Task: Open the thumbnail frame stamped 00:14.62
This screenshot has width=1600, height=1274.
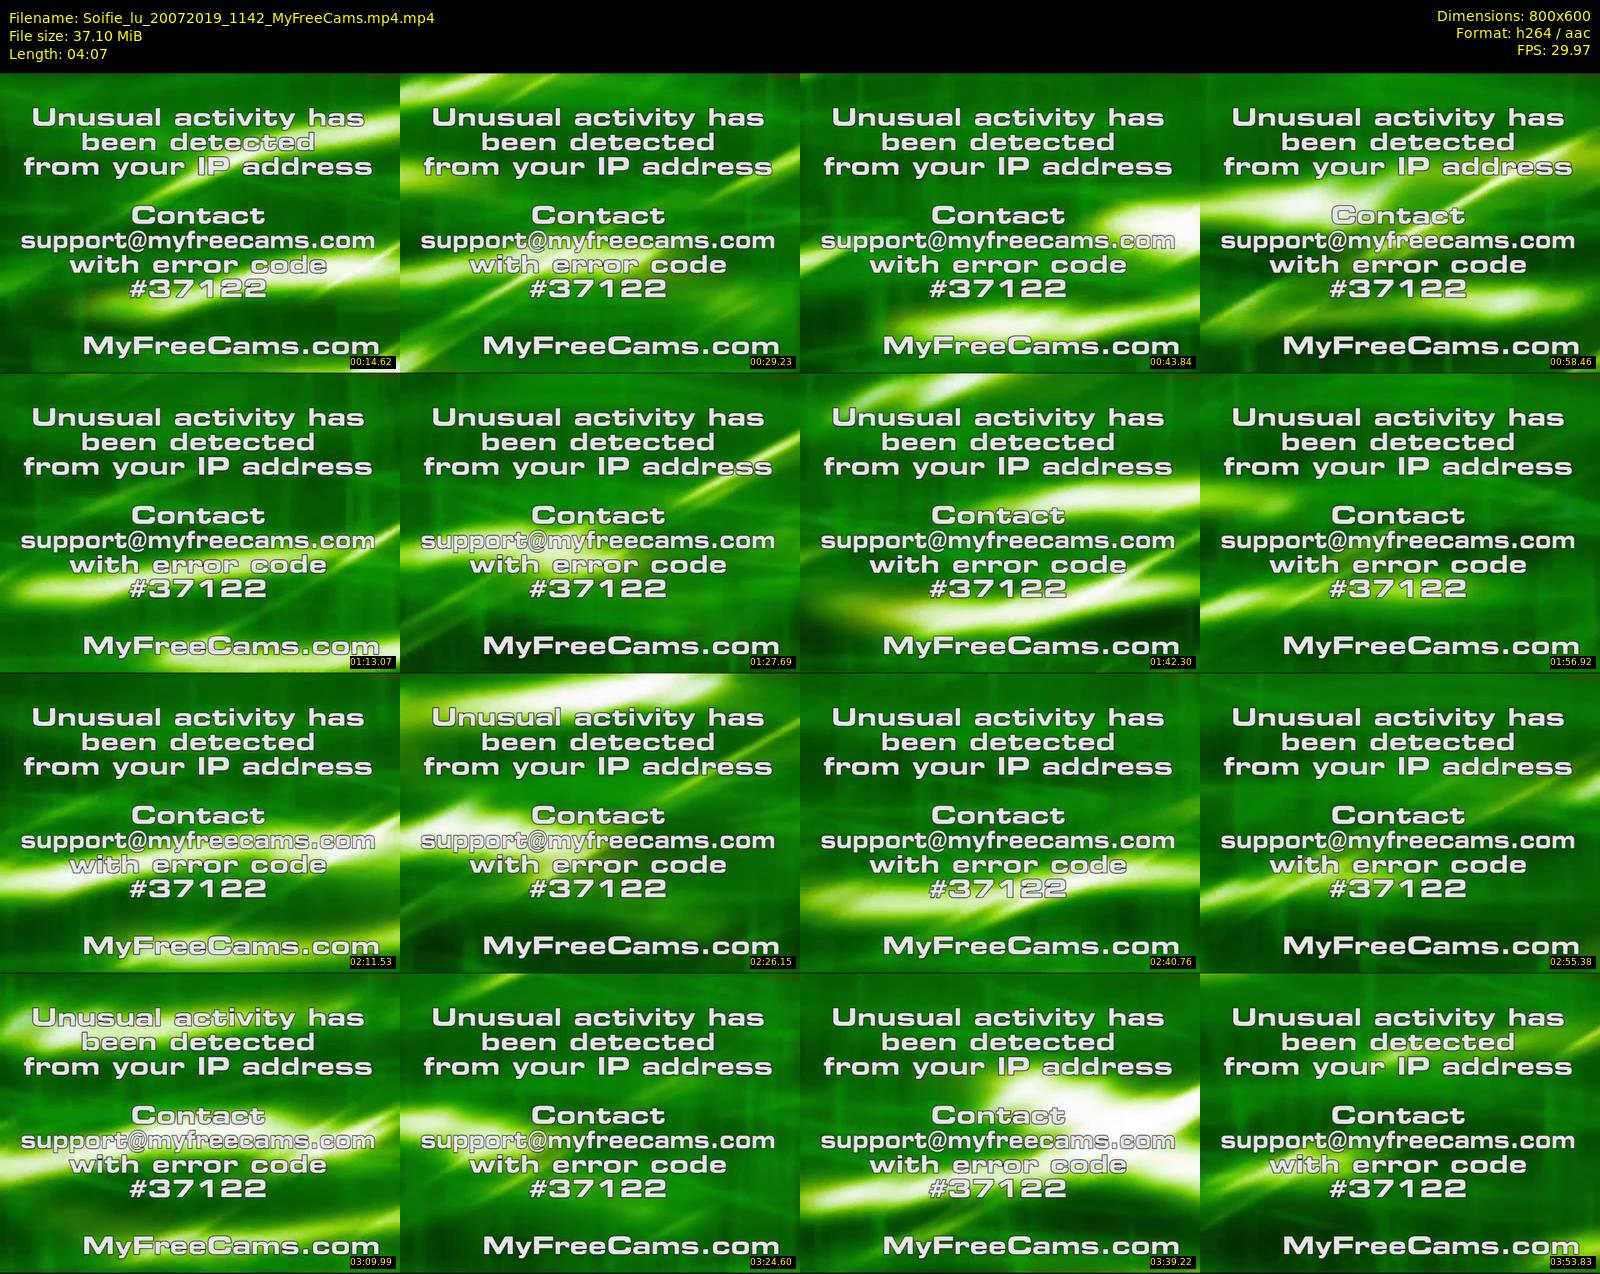Action: tap(199, 222)
